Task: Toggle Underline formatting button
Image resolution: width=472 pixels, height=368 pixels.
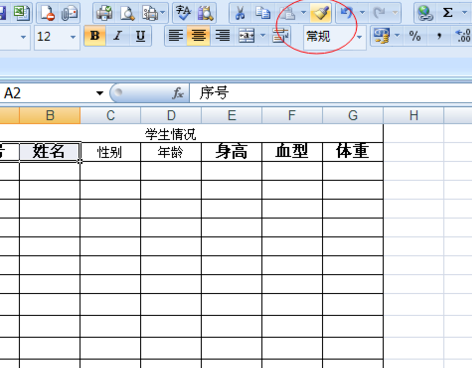Action: pyautogui.click(x=140, y=36)
